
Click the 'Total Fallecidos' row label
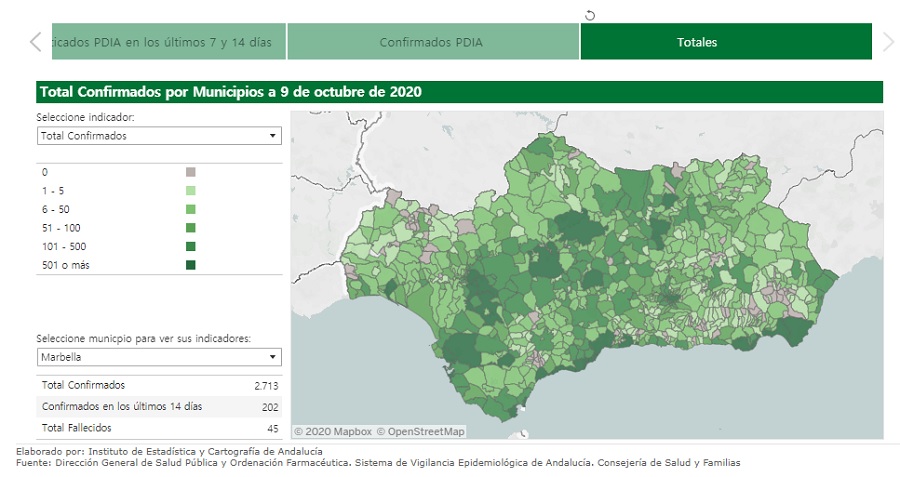(x=76, y=428)
